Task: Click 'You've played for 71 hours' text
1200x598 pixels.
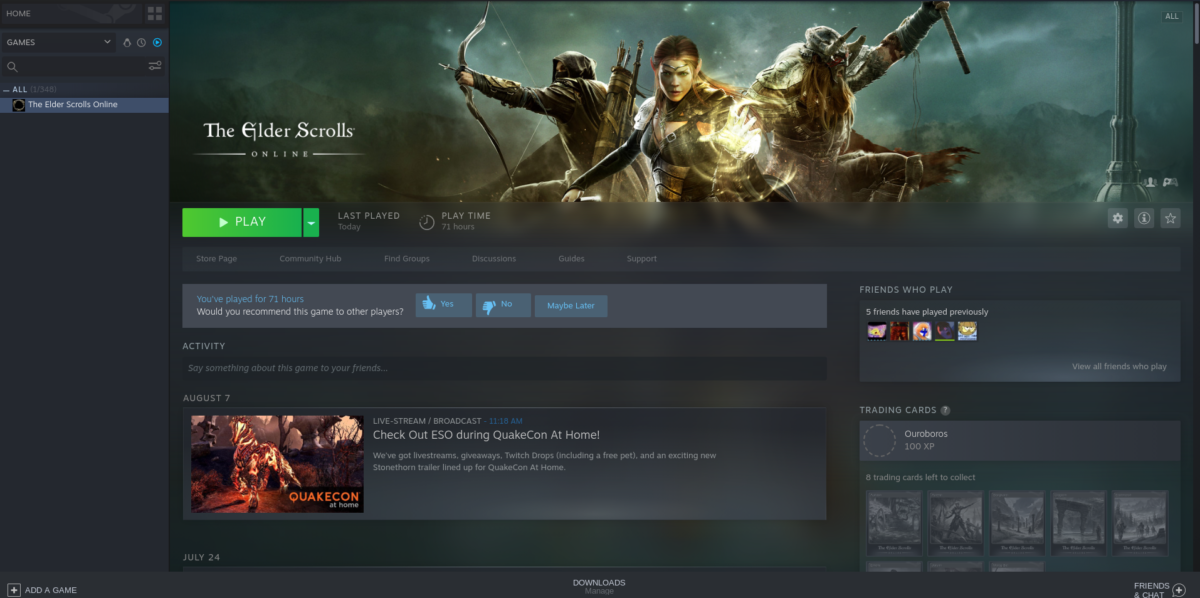Action: (250, 299)
